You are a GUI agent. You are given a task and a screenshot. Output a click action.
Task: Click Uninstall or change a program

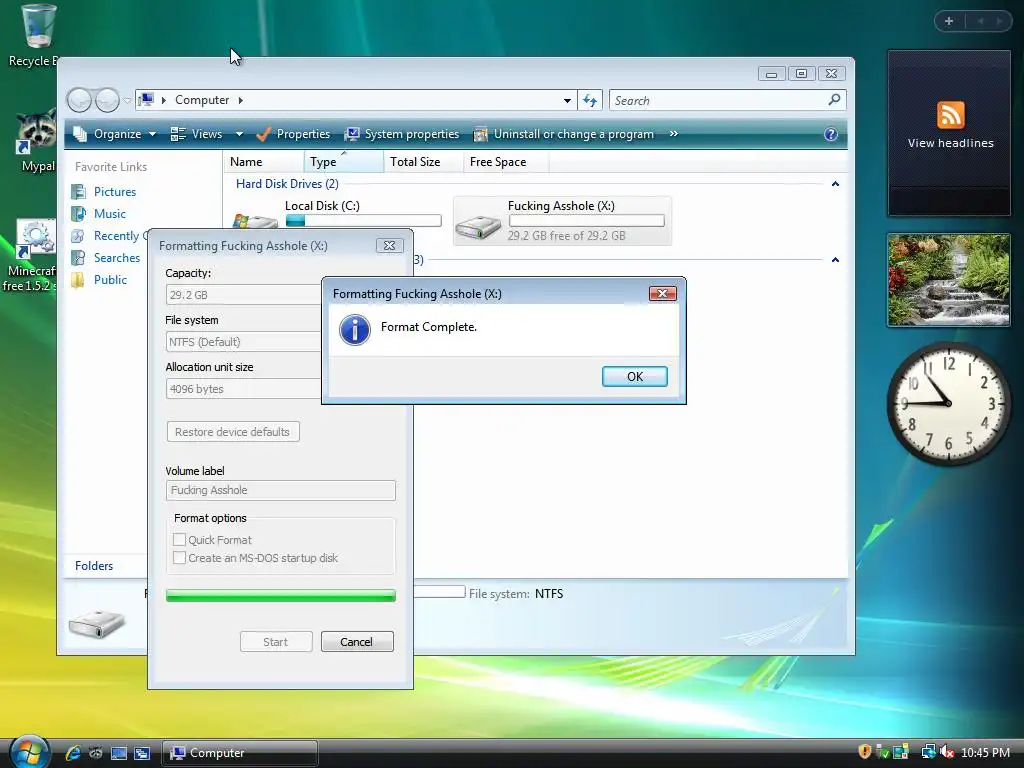click(x=563, y=134)
